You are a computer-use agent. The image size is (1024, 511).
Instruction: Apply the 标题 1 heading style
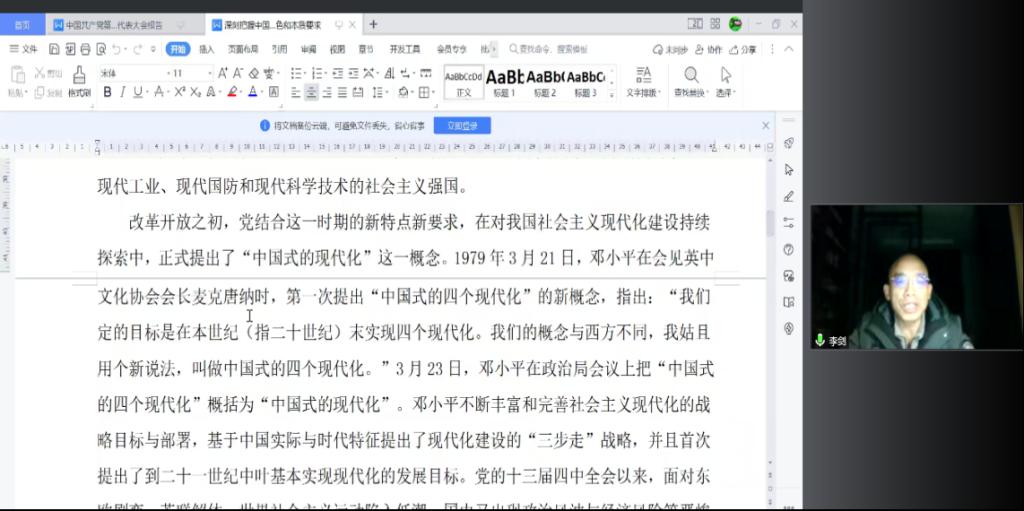[503, 81]
